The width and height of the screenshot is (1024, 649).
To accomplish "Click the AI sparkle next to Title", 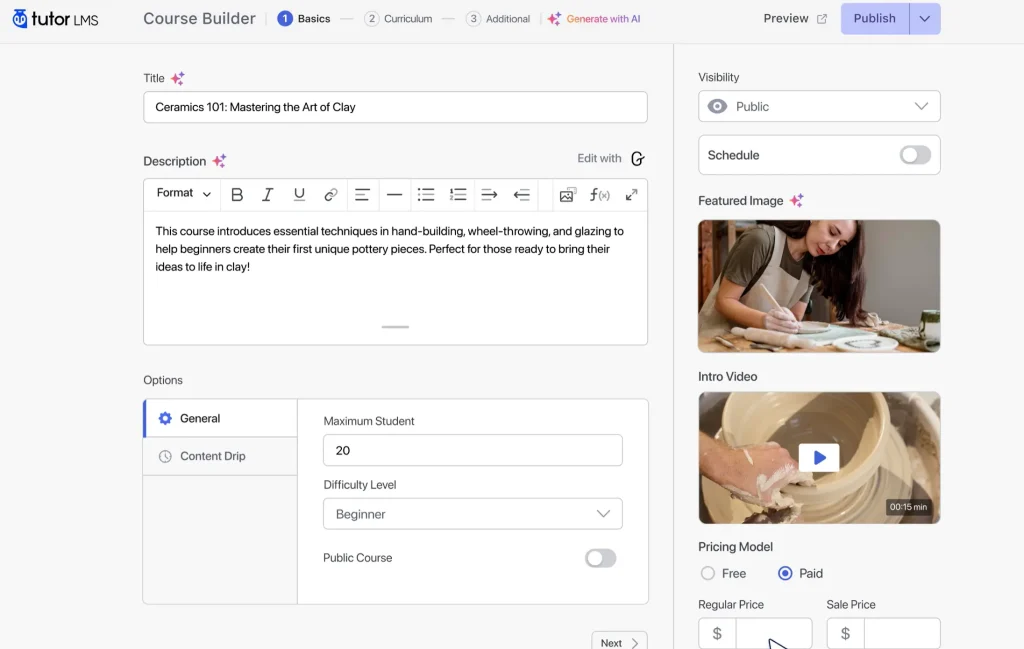I will coord(177,78).
